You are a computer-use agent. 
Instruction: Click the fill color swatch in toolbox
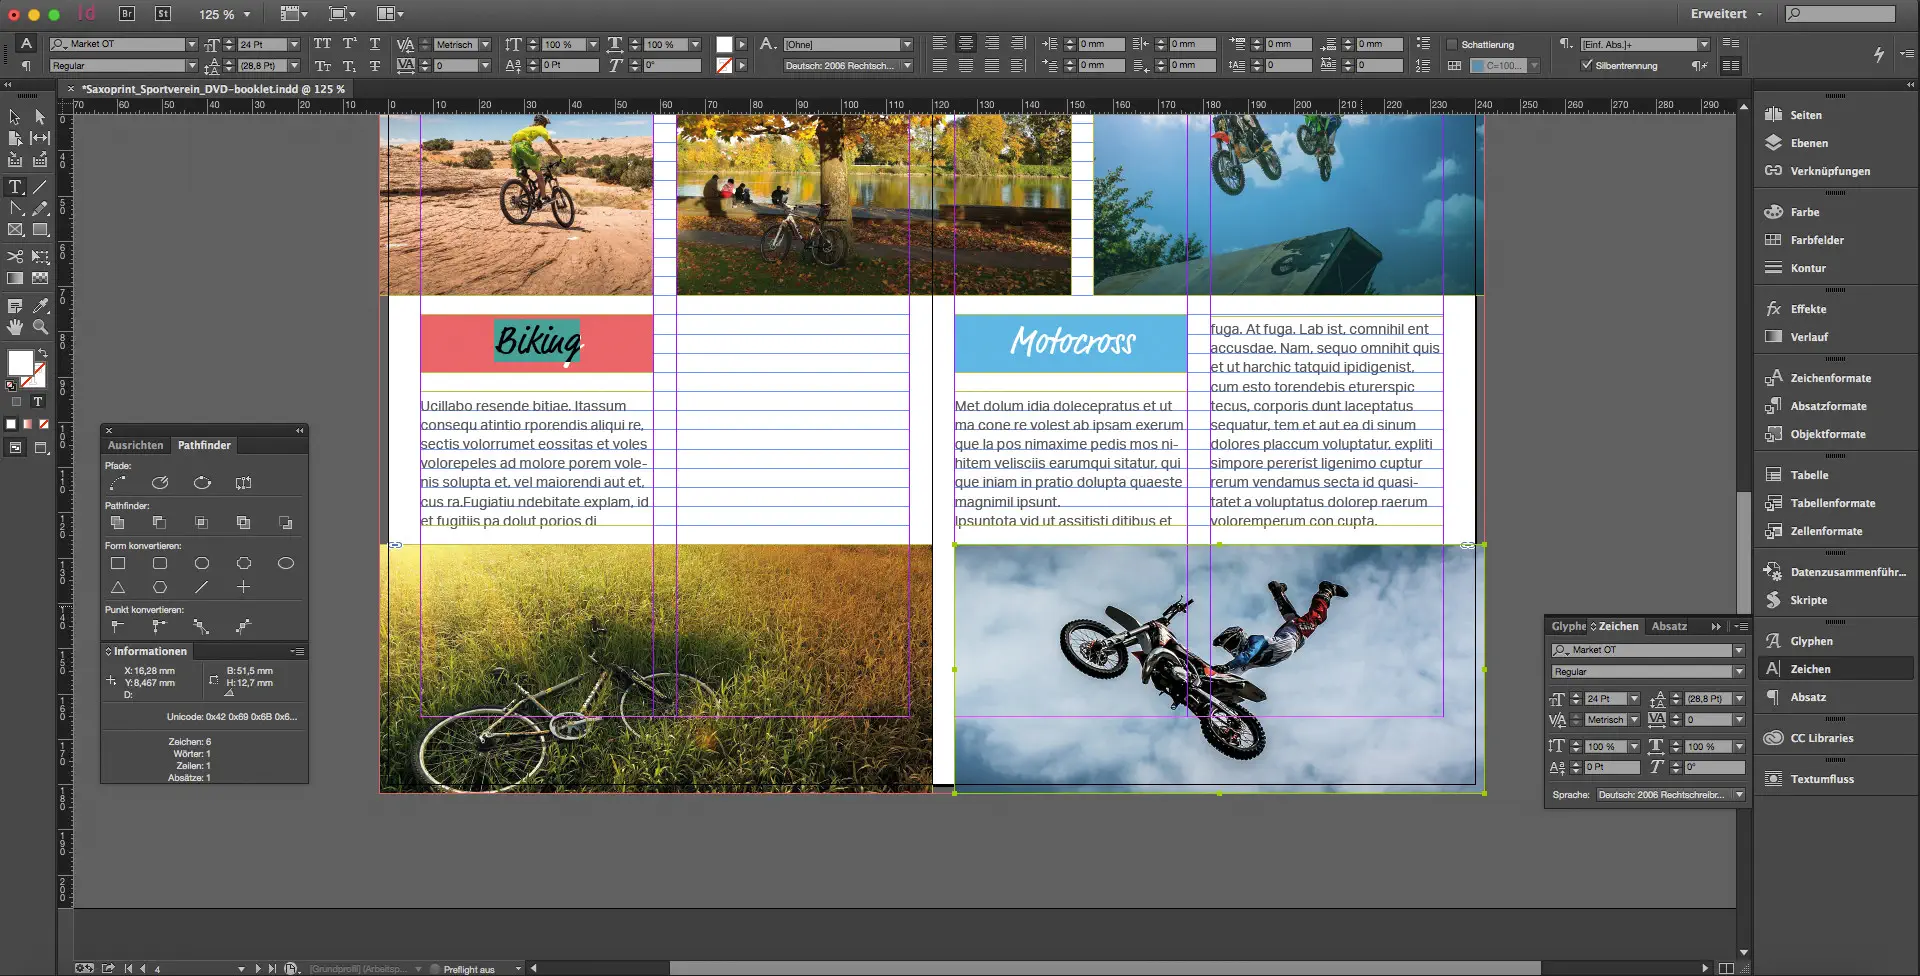[x=20, y=362]
